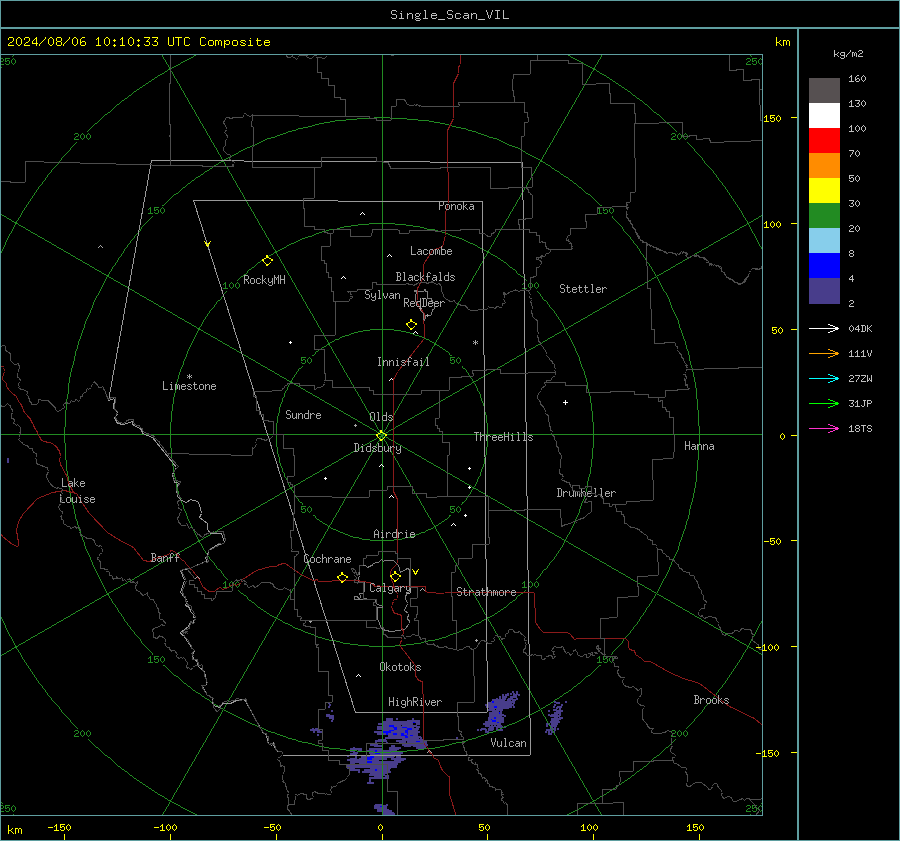Click the Olds town label
The width and height of the screenshot is (900, 841).
coord(381,417)
